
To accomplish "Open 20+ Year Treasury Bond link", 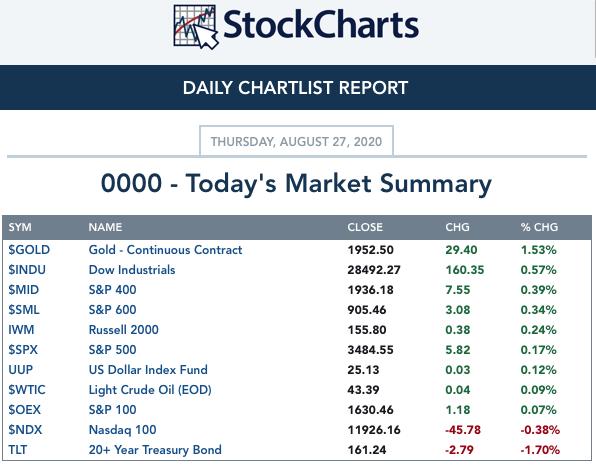I will click(155, 450).
